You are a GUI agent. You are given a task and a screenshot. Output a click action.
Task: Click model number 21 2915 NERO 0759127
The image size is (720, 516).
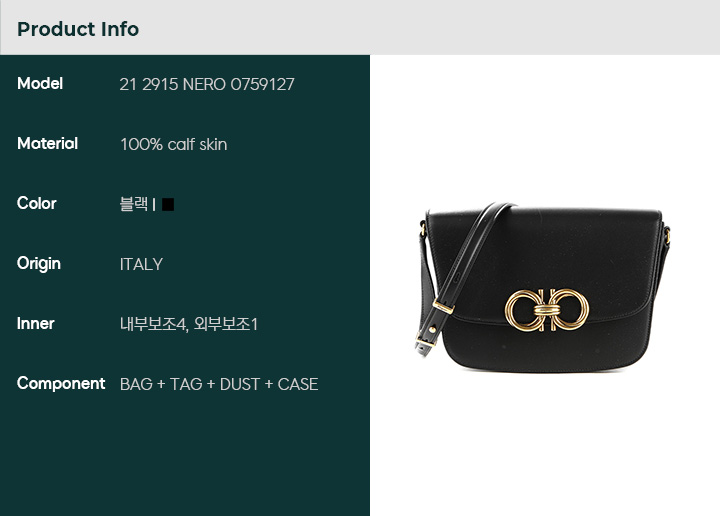click(207, 84)
